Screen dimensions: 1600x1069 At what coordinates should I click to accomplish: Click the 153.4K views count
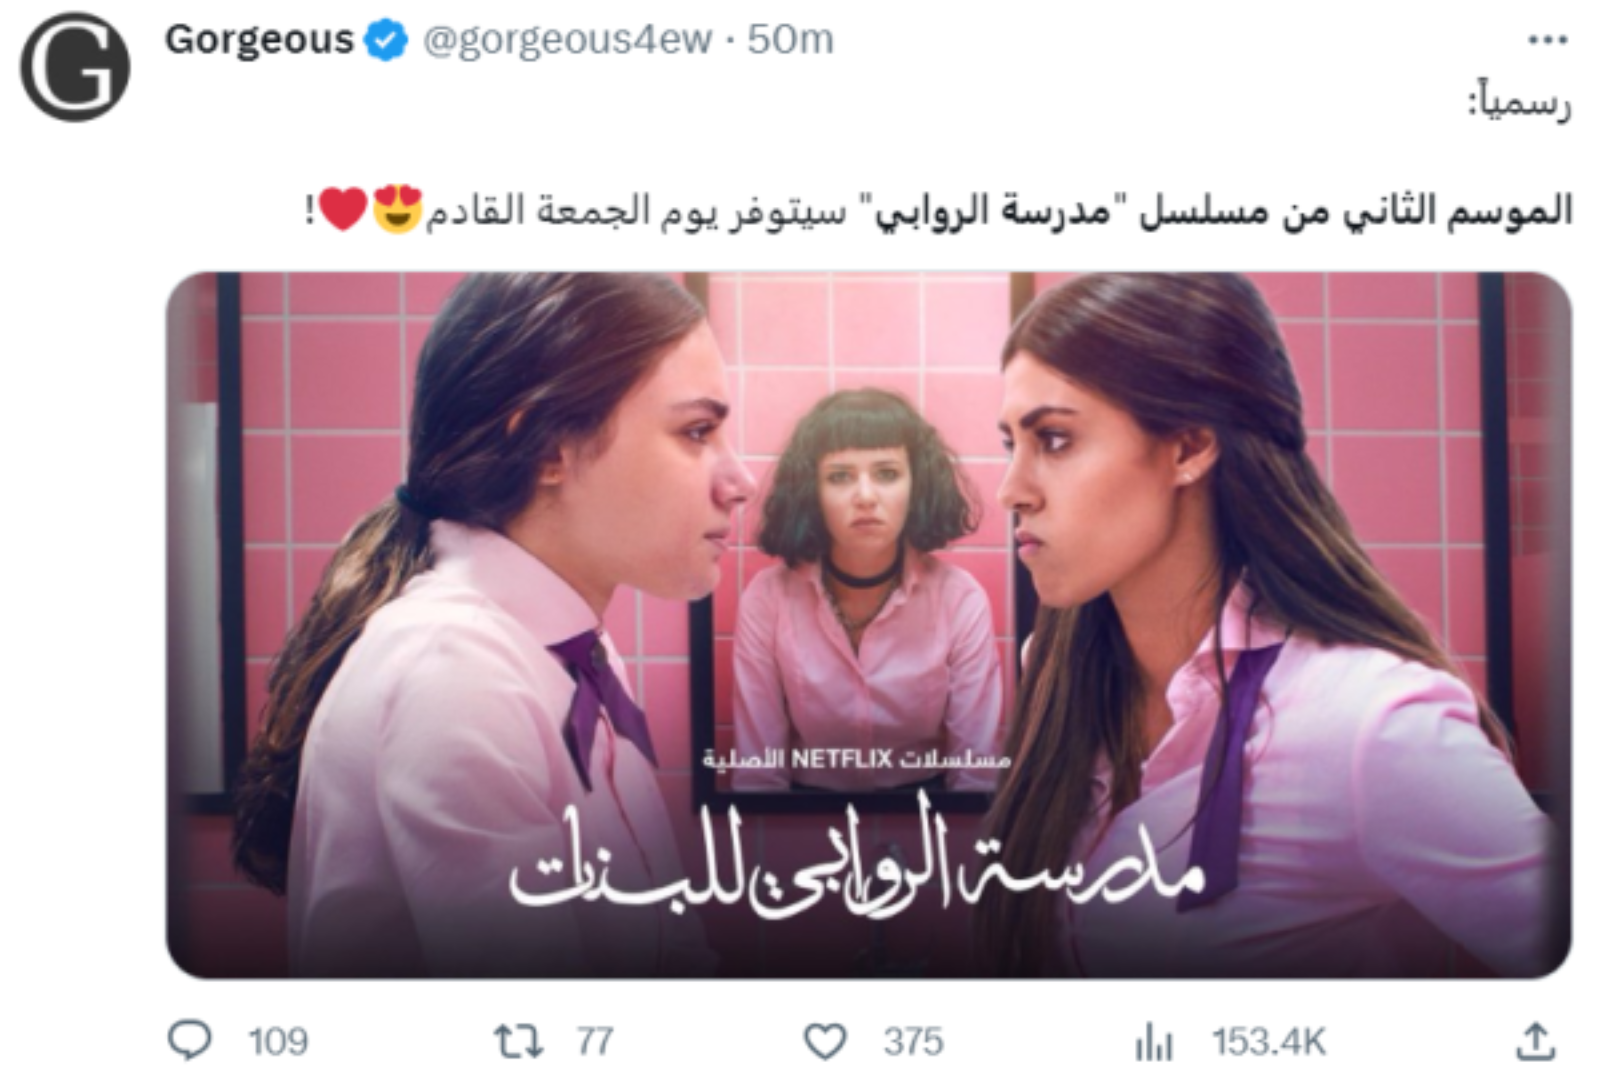tap(1269, 1042)
